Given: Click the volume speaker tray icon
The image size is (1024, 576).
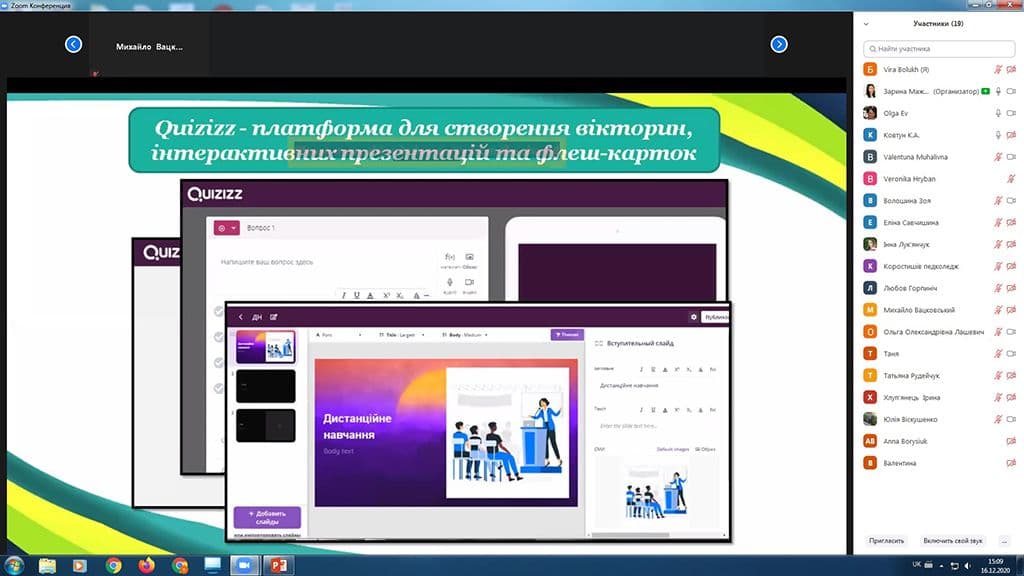Looking at the screenshot, I should click(x=968, y=566).
